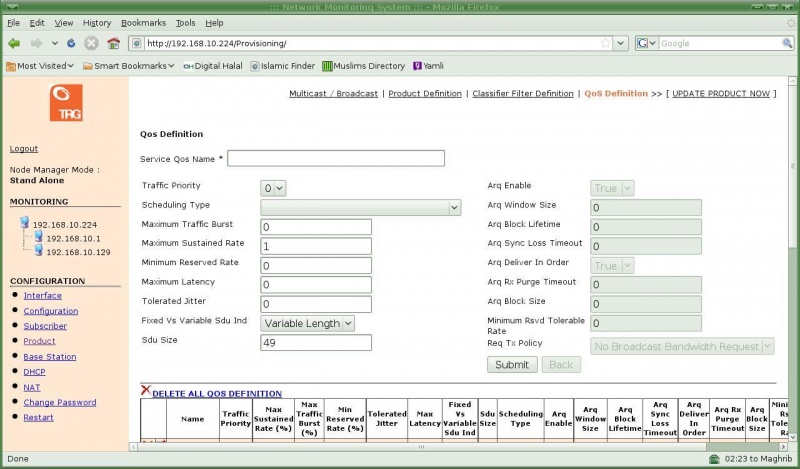Click UPDATE PRODUCT NOW link
800x469 pixels.
pyautogui.click(x=720, y=93)
